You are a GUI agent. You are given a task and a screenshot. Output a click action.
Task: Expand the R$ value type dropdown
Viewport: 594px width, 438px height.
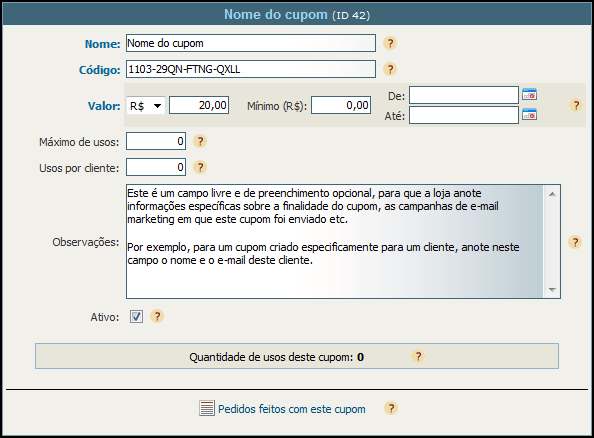point(146,105)
